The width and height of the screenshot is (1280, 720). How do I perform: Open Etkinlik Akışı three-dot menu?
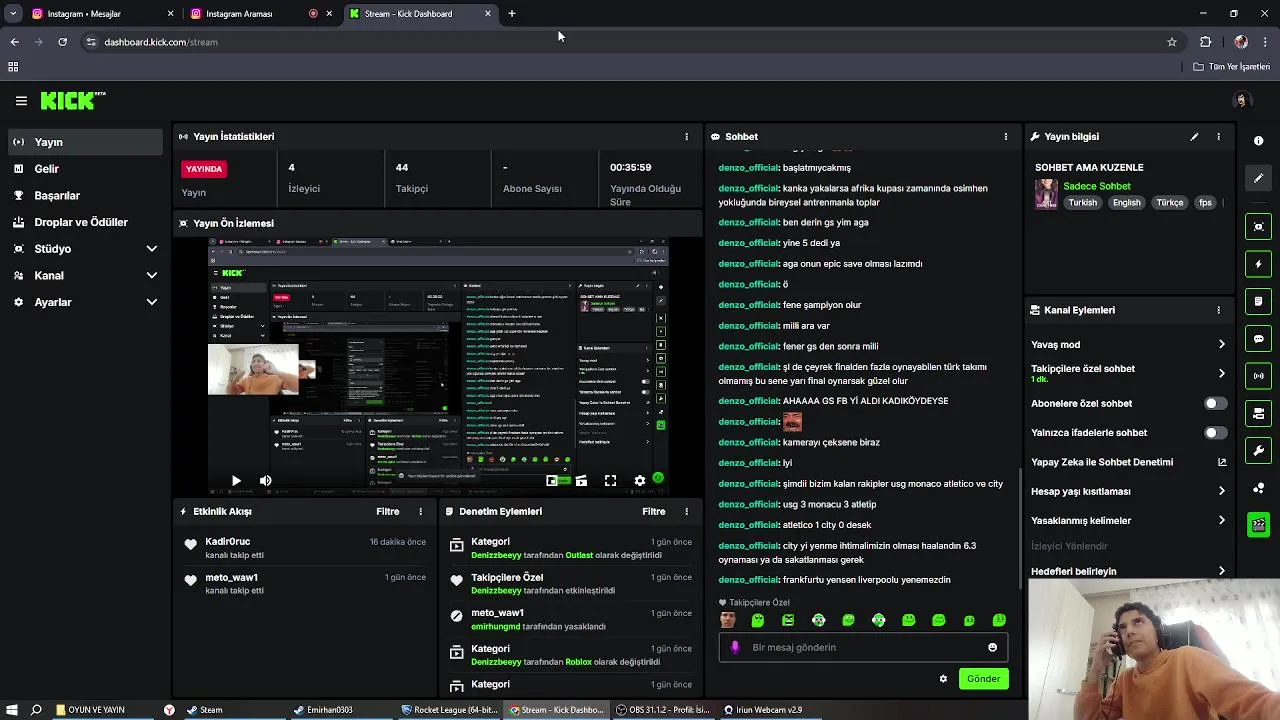[x=420, y=511]
